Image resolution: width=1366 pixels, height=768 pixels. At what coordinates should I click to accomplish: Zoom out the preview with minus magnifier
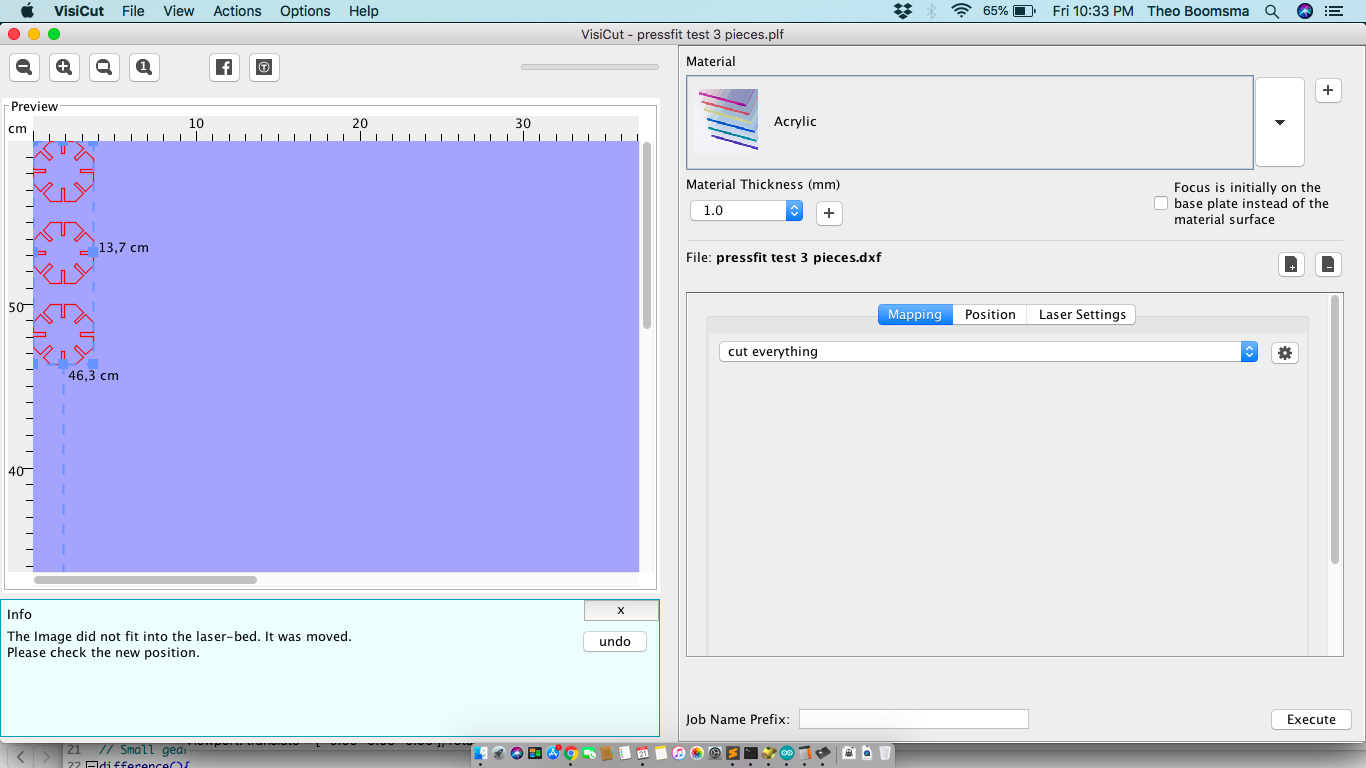[24, 67]
